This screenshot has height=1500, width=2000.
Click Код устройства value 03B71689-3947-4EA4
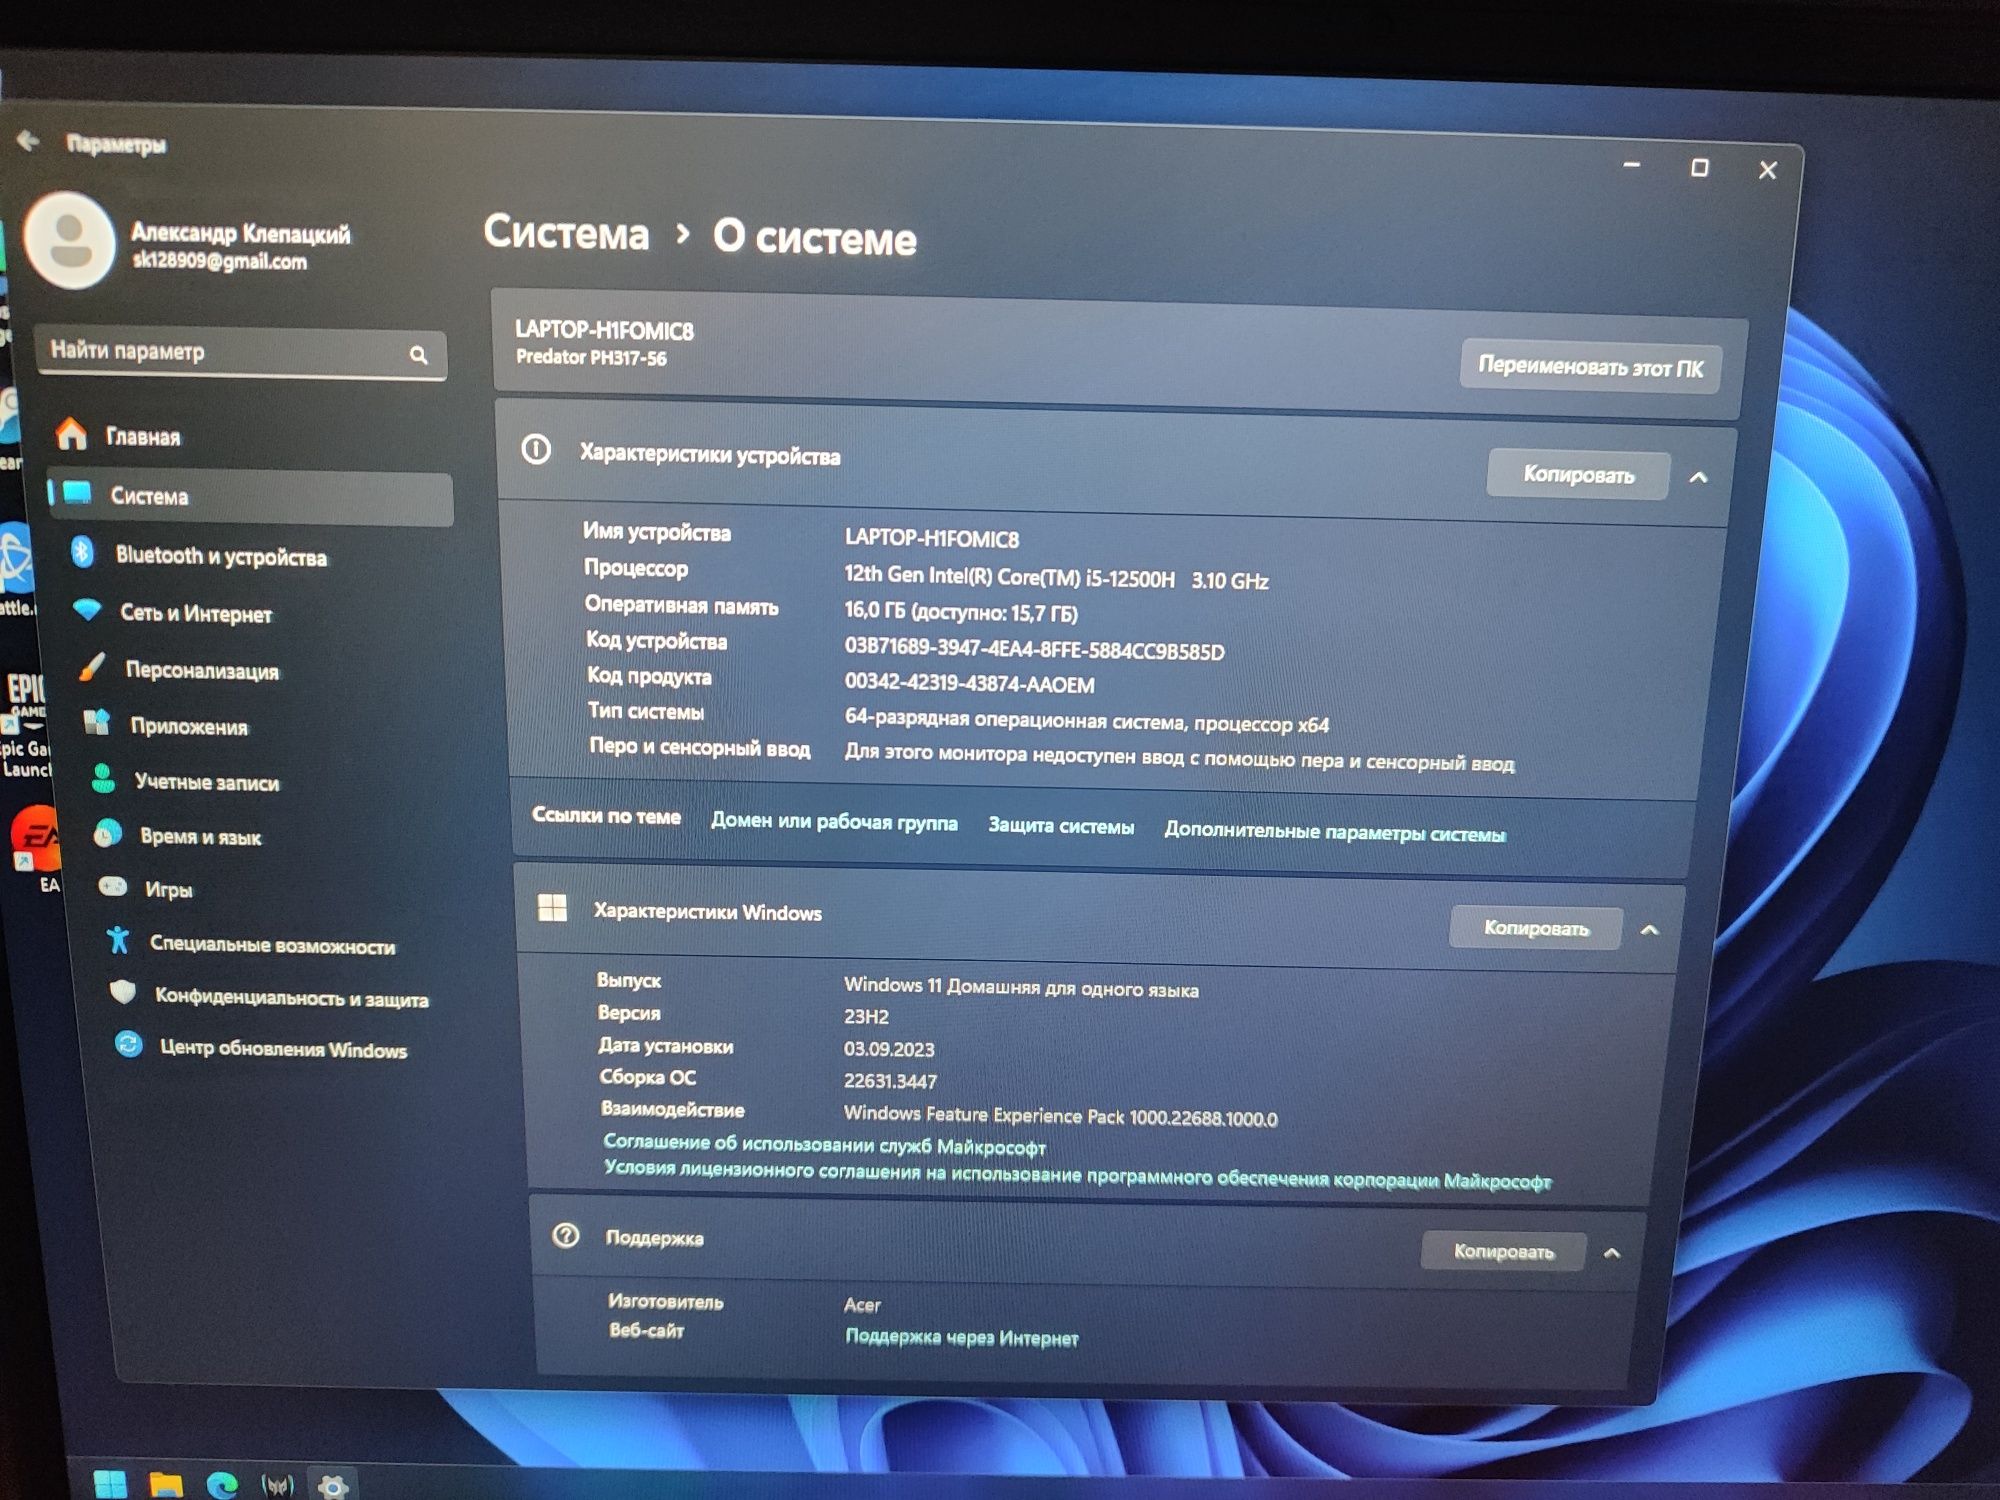coord(1034,649)
